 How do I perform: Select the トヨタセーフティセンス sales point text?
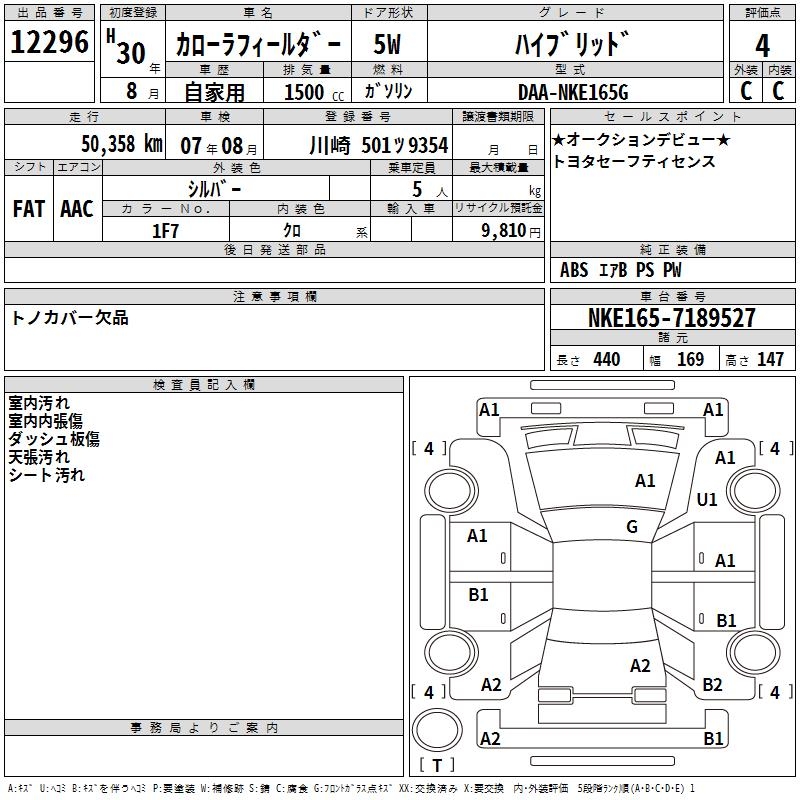[634, 161]
